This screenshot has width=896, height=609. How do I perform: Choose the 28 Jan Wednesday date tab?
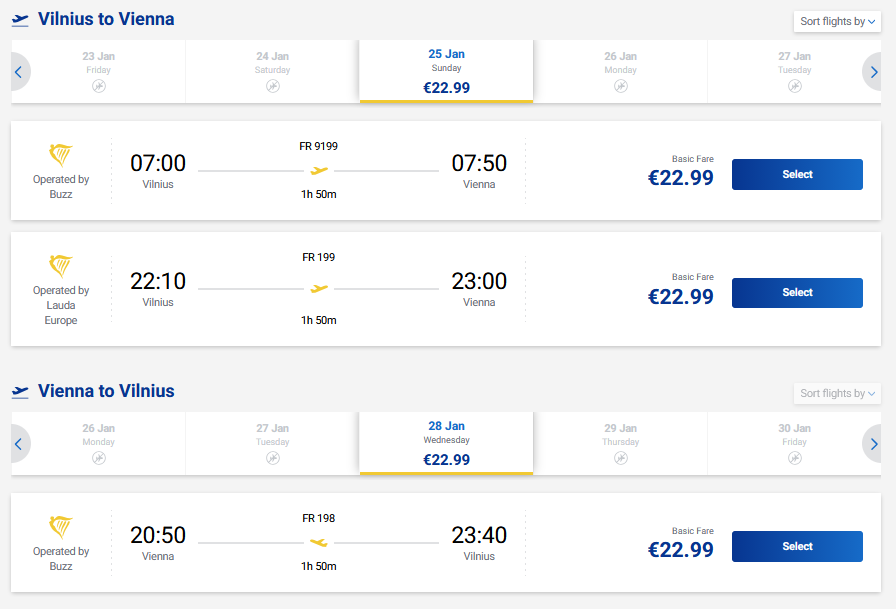(x=446, y=443)
